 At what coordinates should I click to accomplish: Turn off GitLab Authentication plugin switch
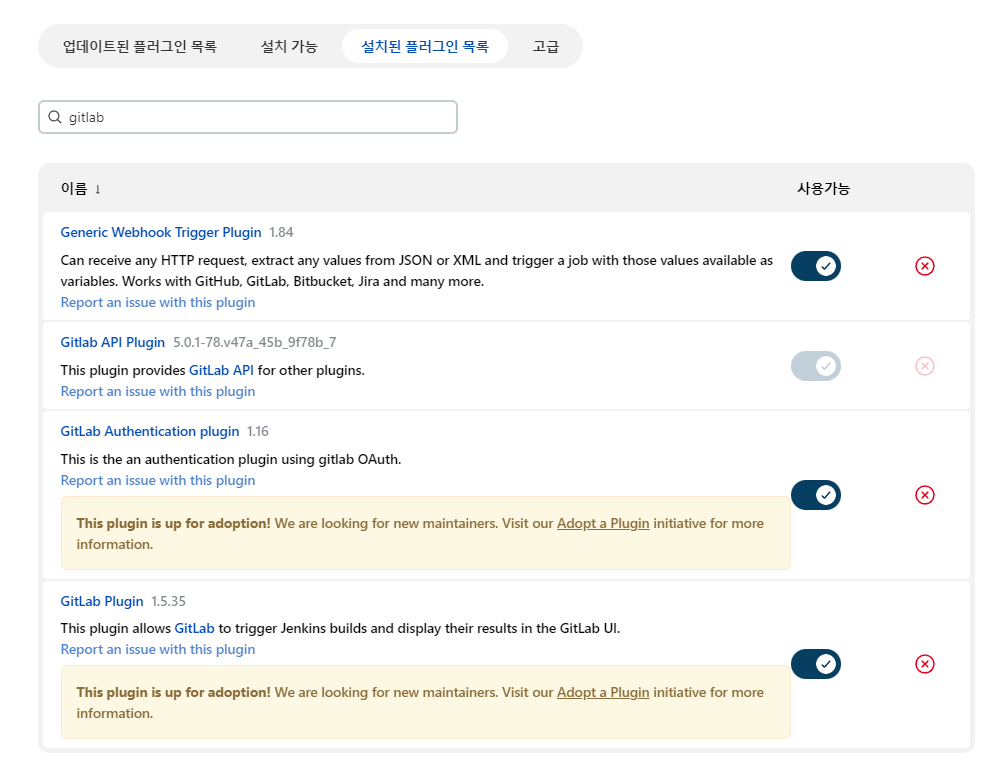[x=816, y=495]
